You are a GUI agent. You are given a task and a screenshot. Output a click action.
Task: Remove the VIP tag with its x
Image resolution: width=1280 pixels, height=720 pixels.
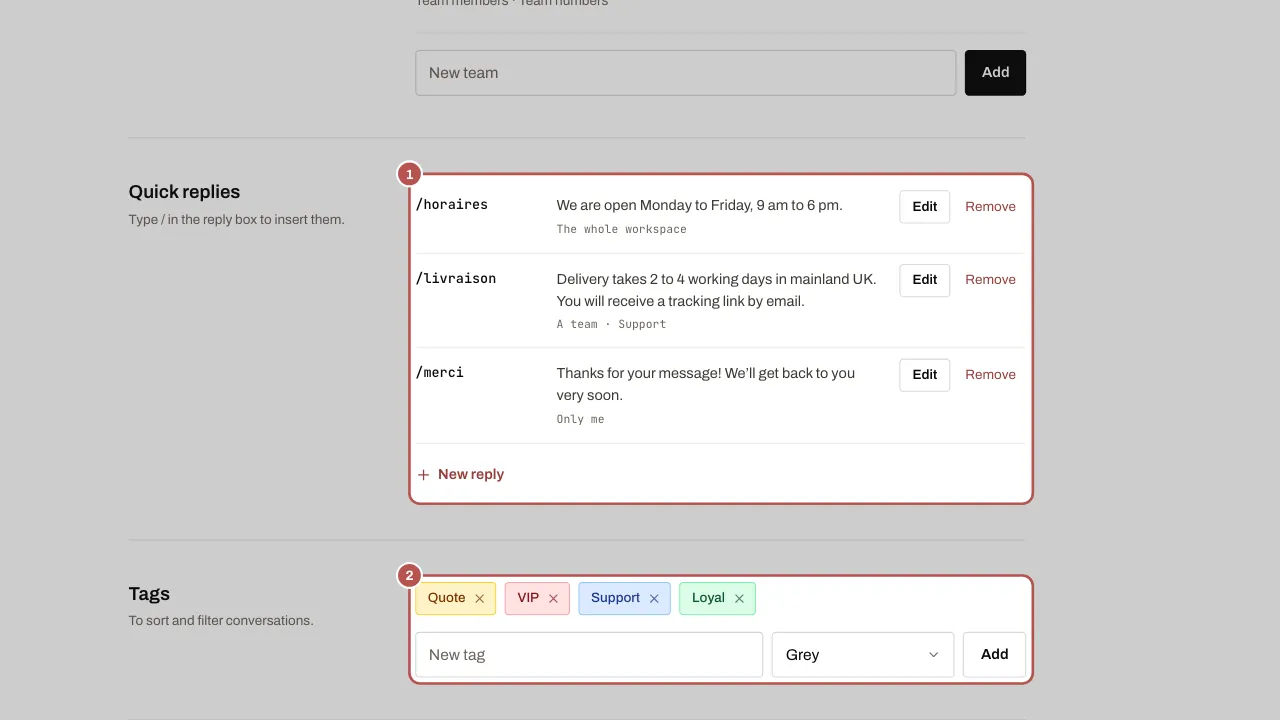553,599
